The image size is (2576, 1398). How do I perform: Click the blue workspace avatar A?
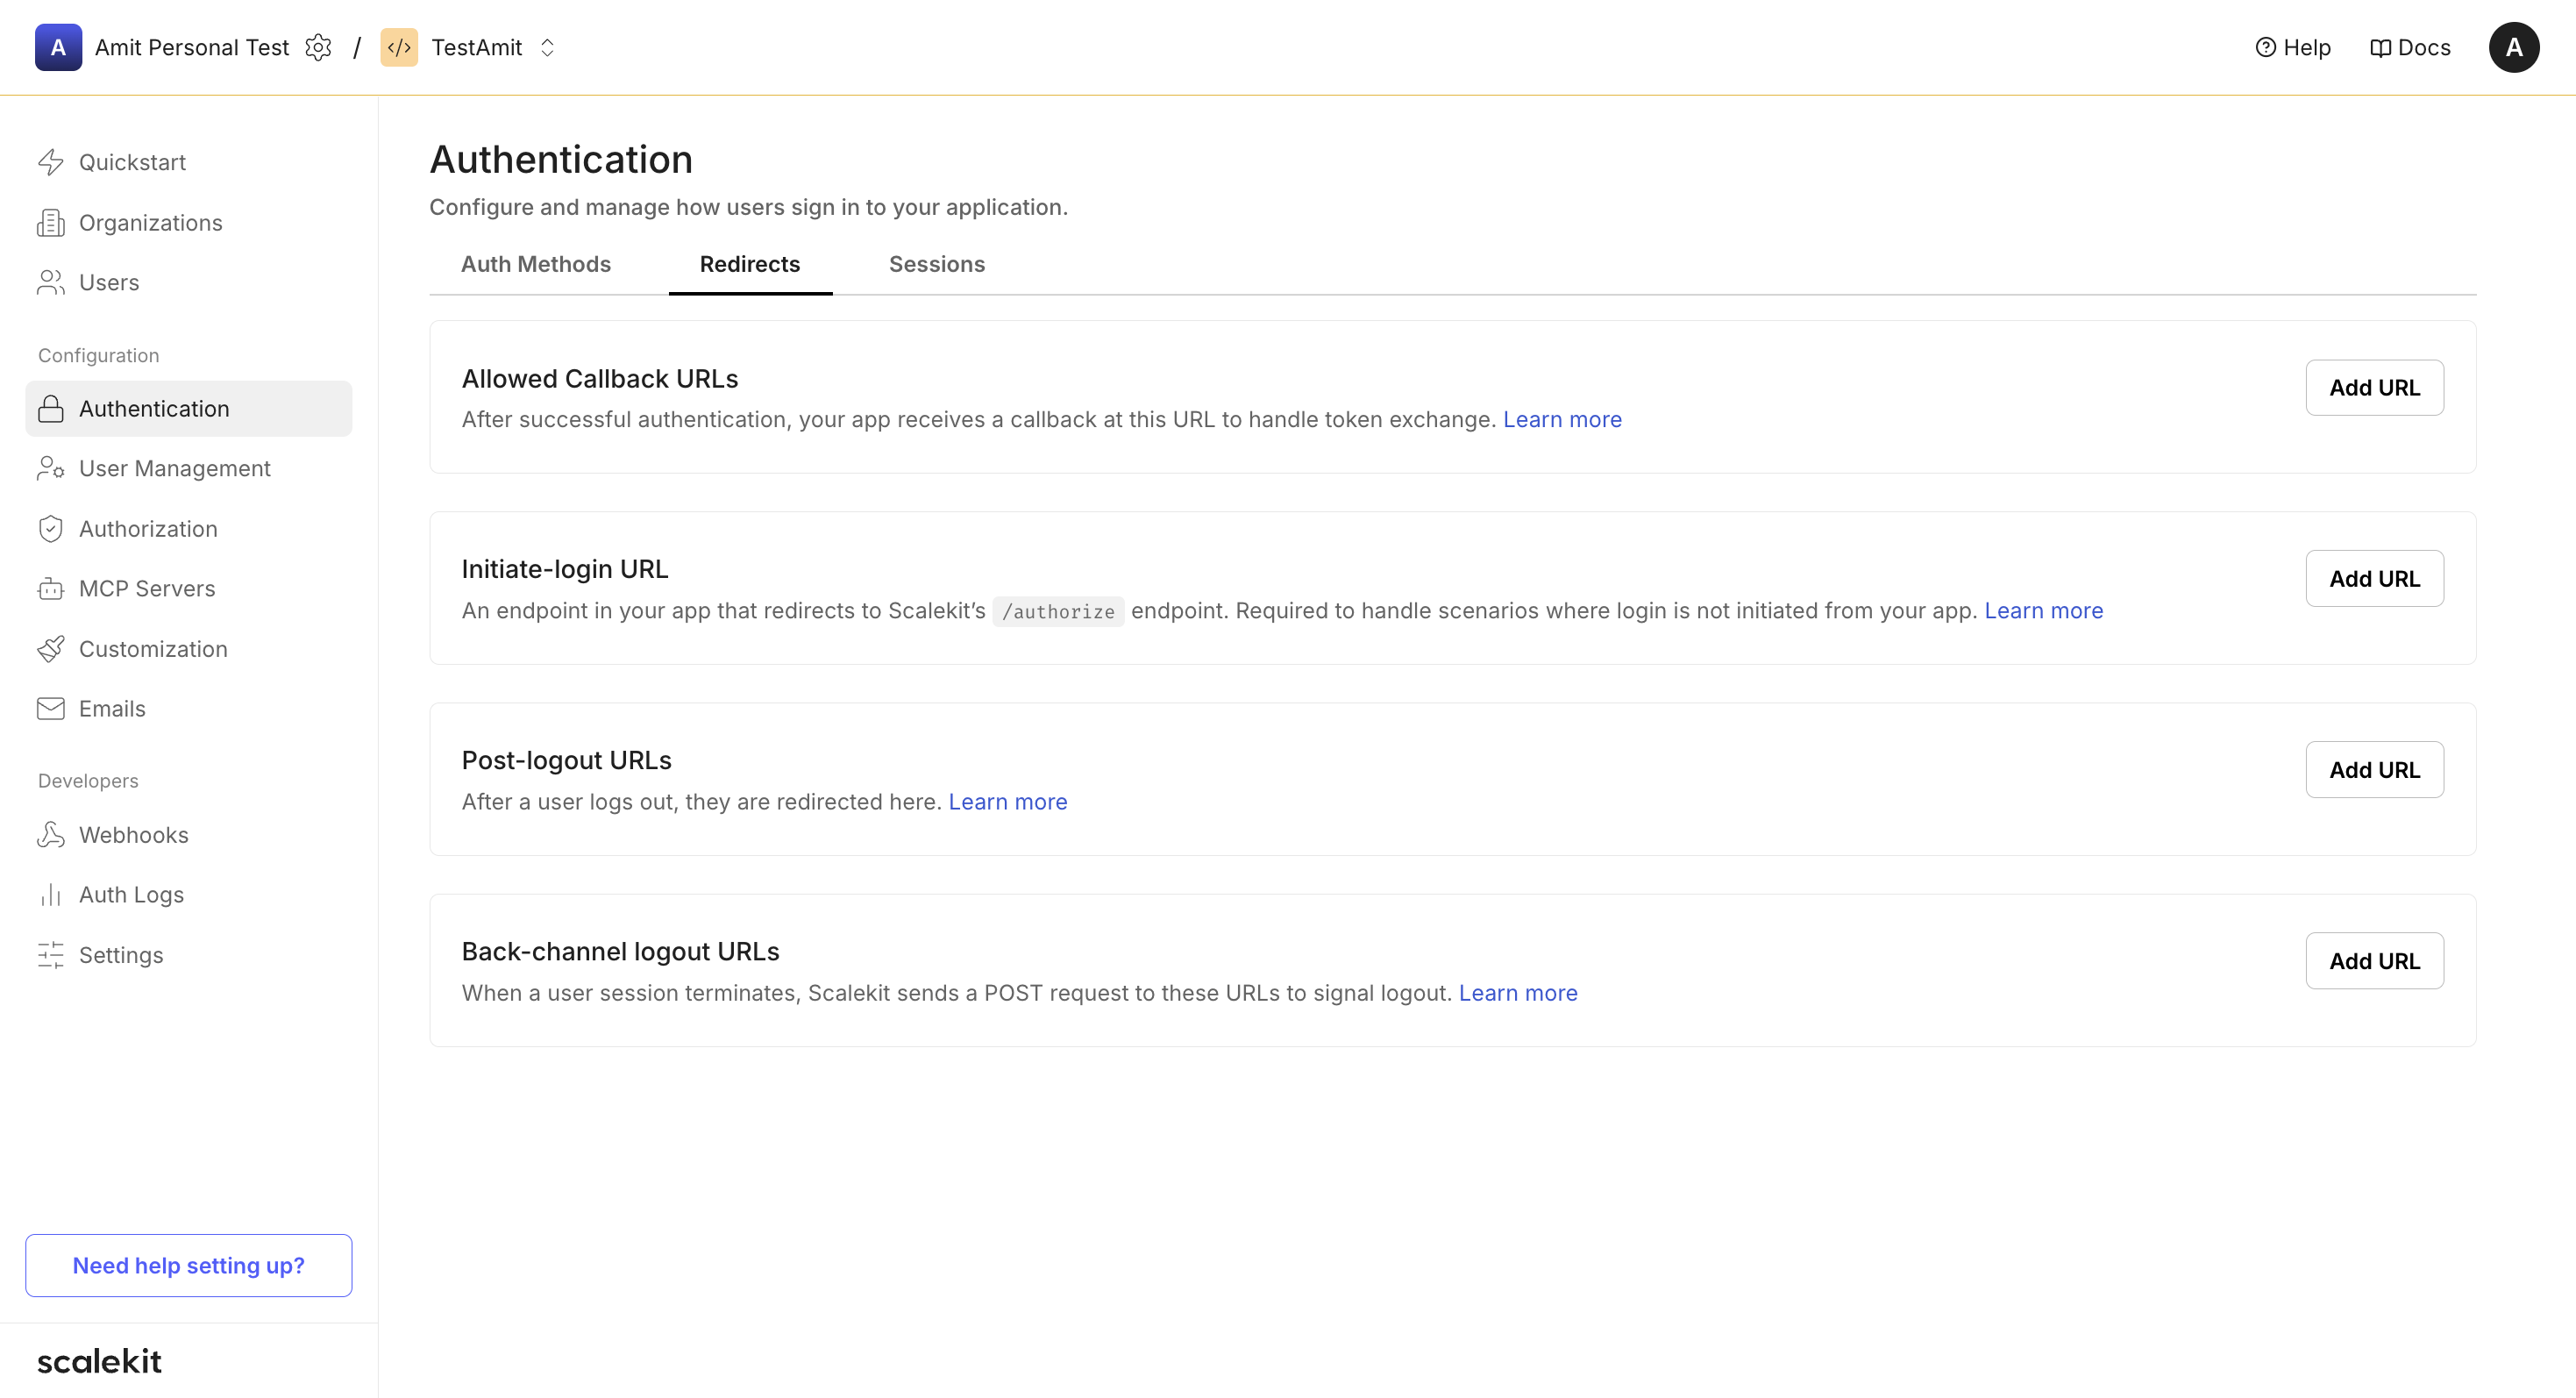point(58,47)
